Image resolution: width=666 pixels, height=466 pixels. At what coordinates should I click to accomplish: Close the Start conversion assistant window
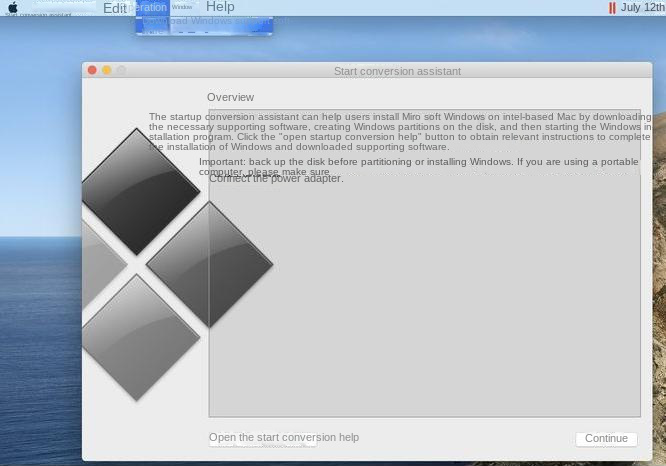[92, 70]
